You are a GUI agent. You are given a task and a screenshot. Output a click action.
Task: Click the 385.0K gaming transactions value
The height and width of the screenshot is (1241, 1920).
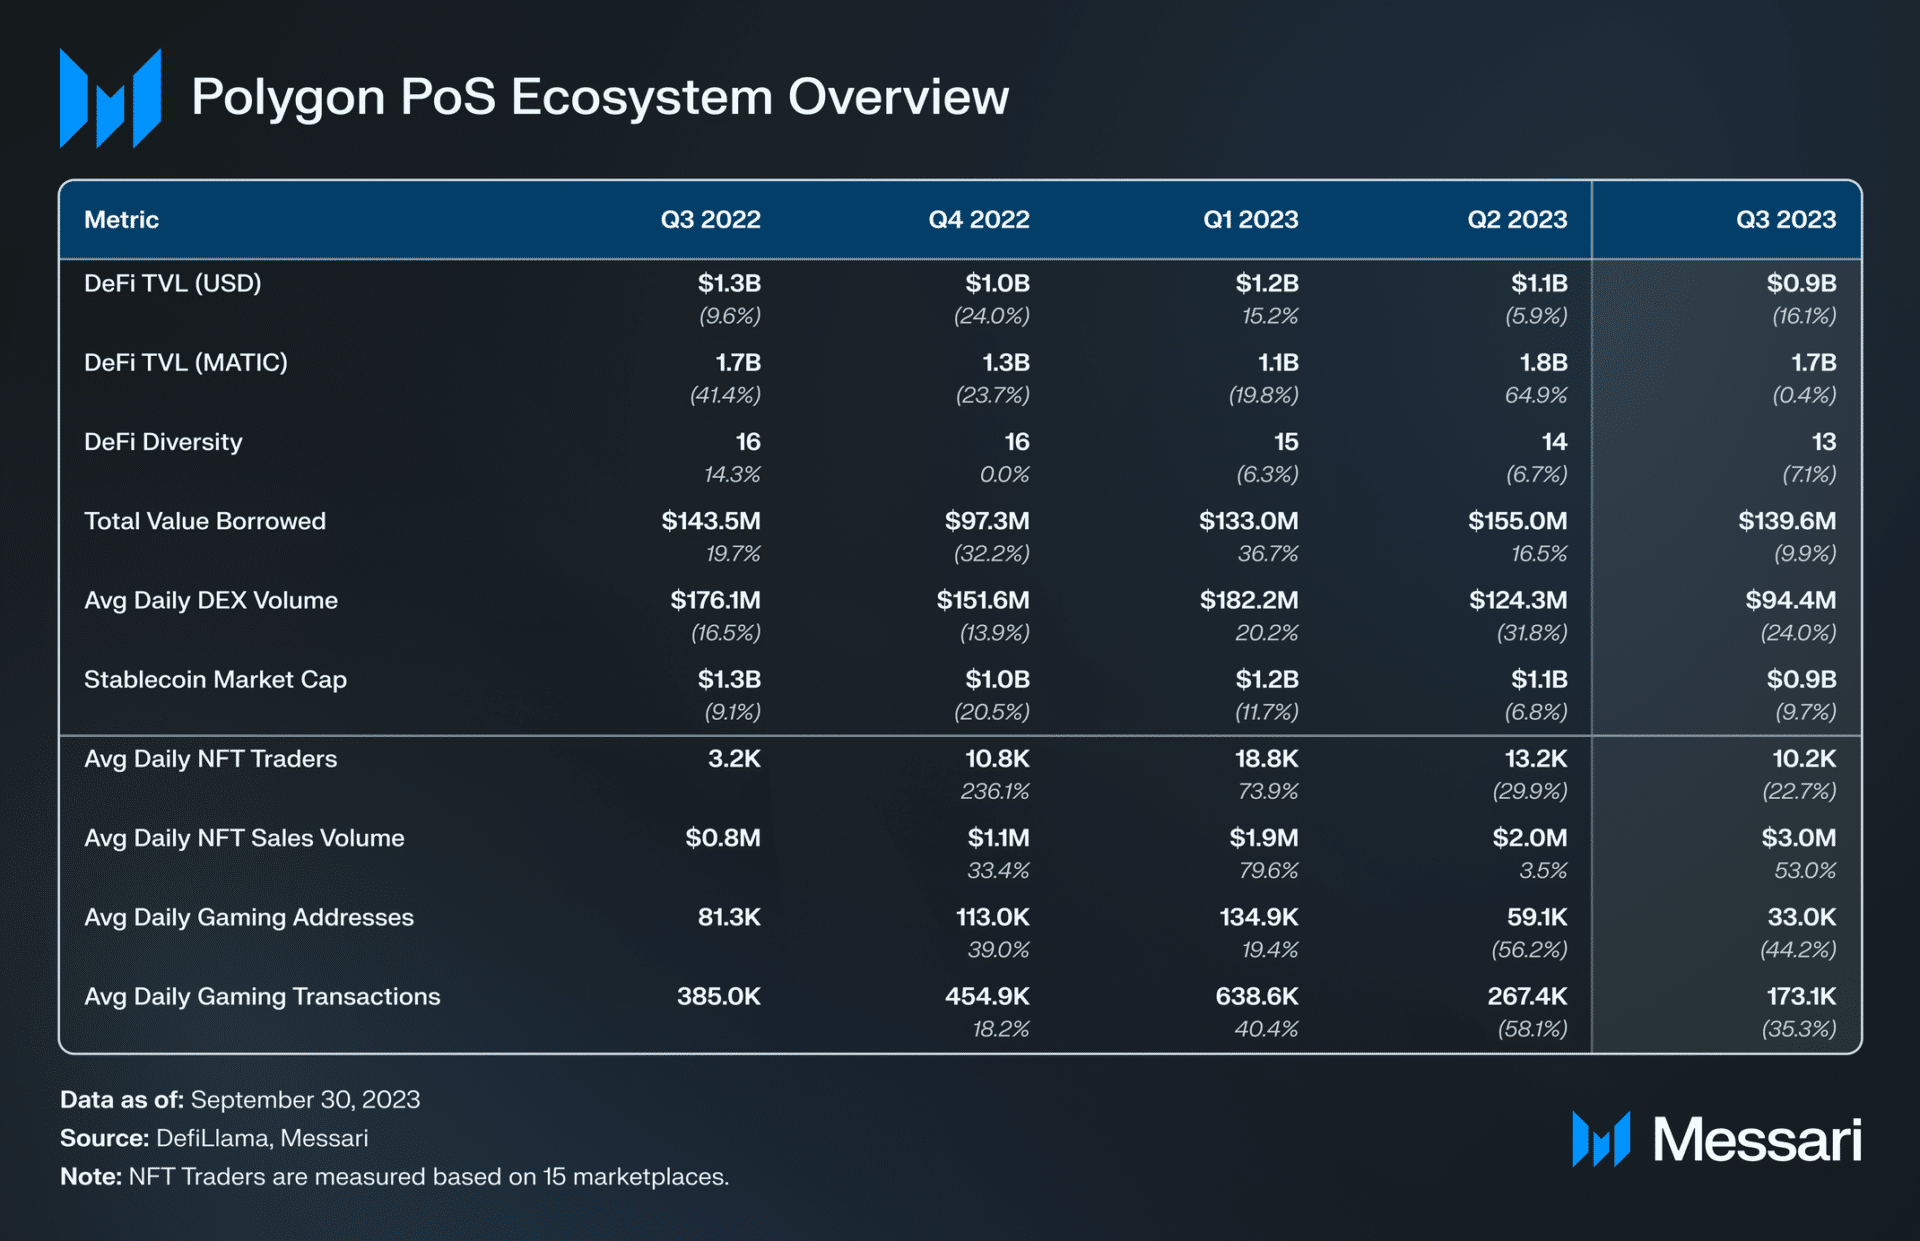tap(719, 997)
